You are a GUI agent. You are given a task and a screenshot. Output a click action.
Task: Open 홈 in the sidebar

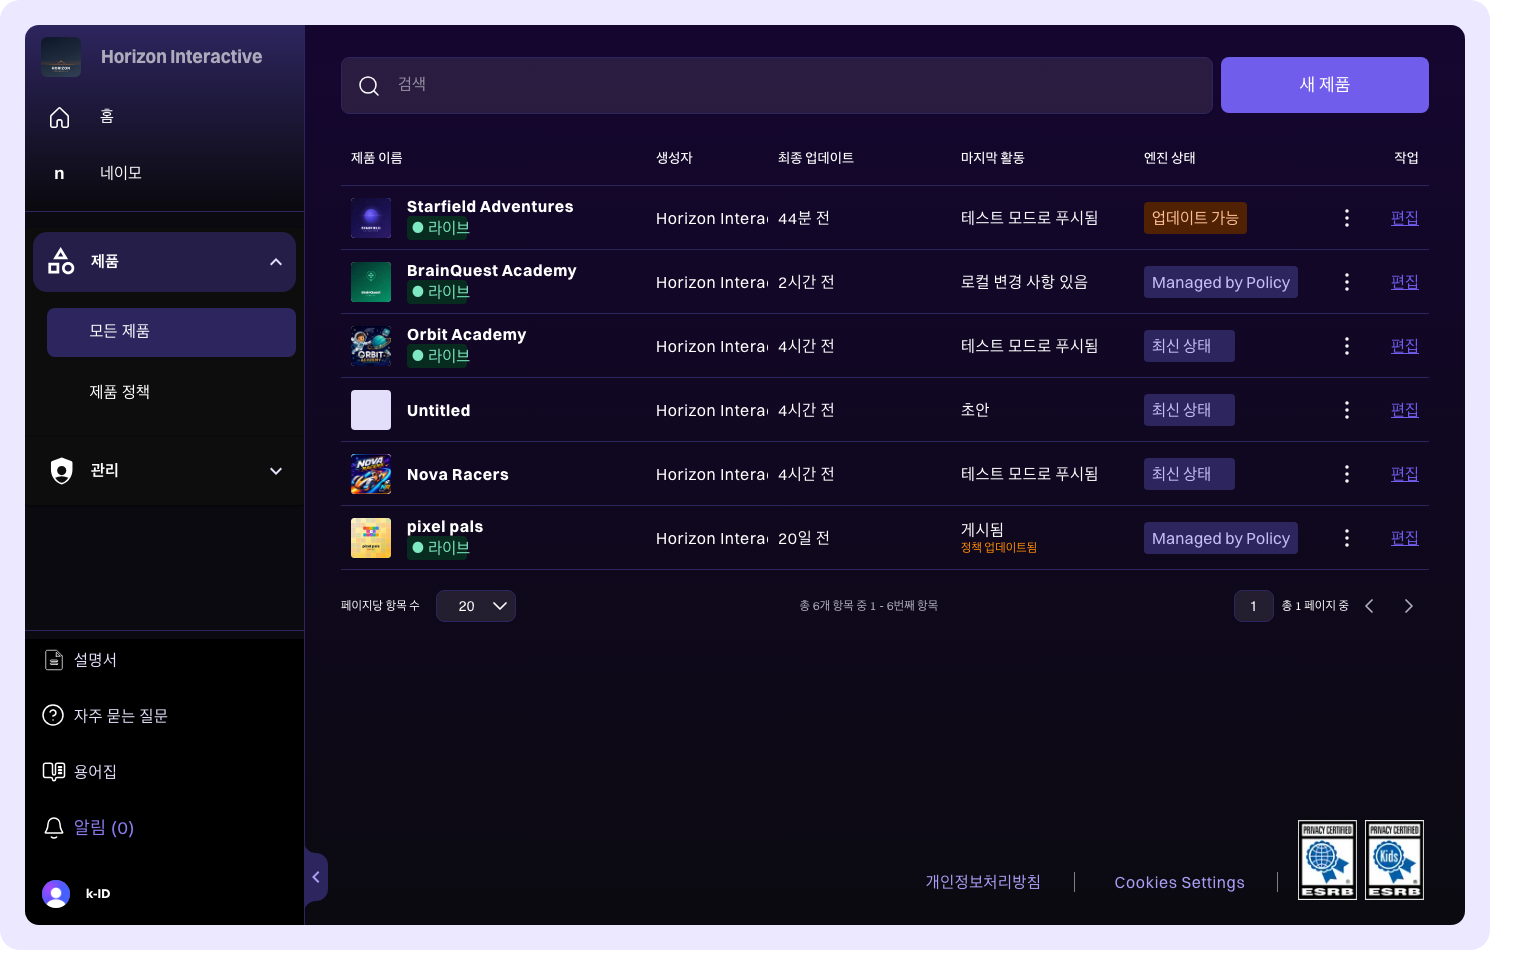tap(107, 117)
